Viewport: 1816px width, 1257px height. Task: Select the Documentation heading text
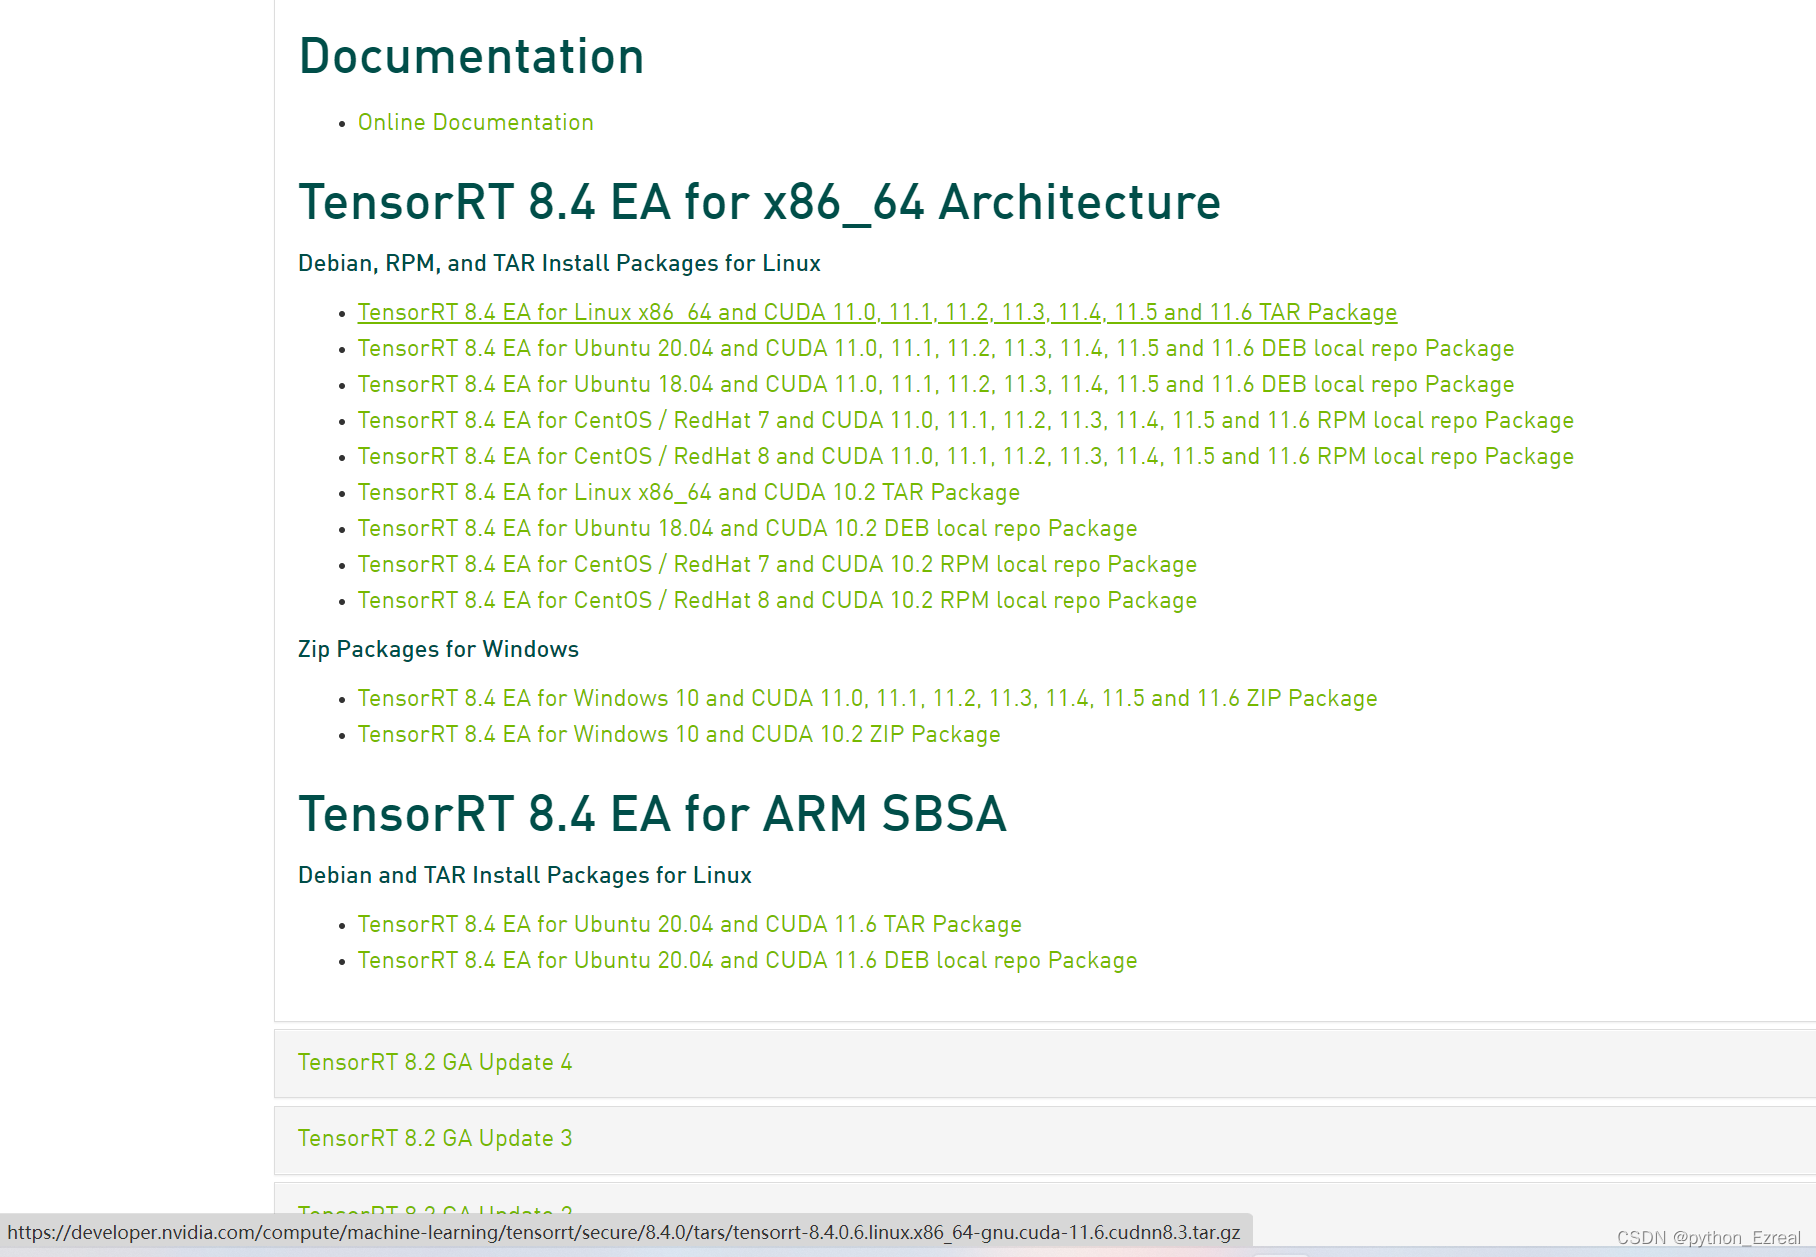(471, 56)
